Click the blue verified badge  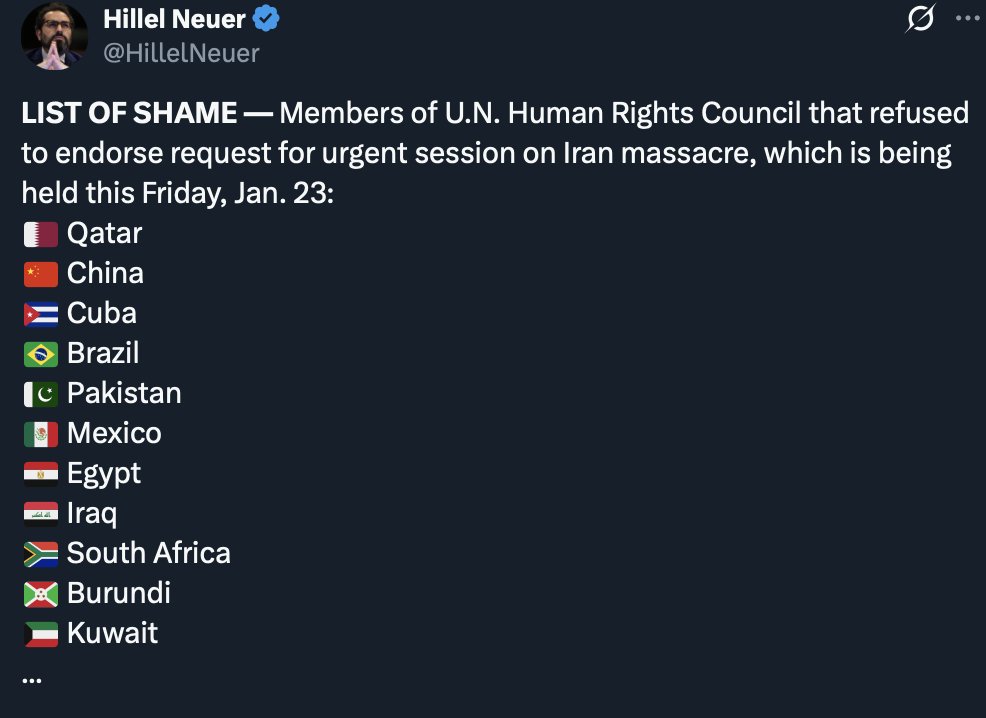(x=265, y=18)
